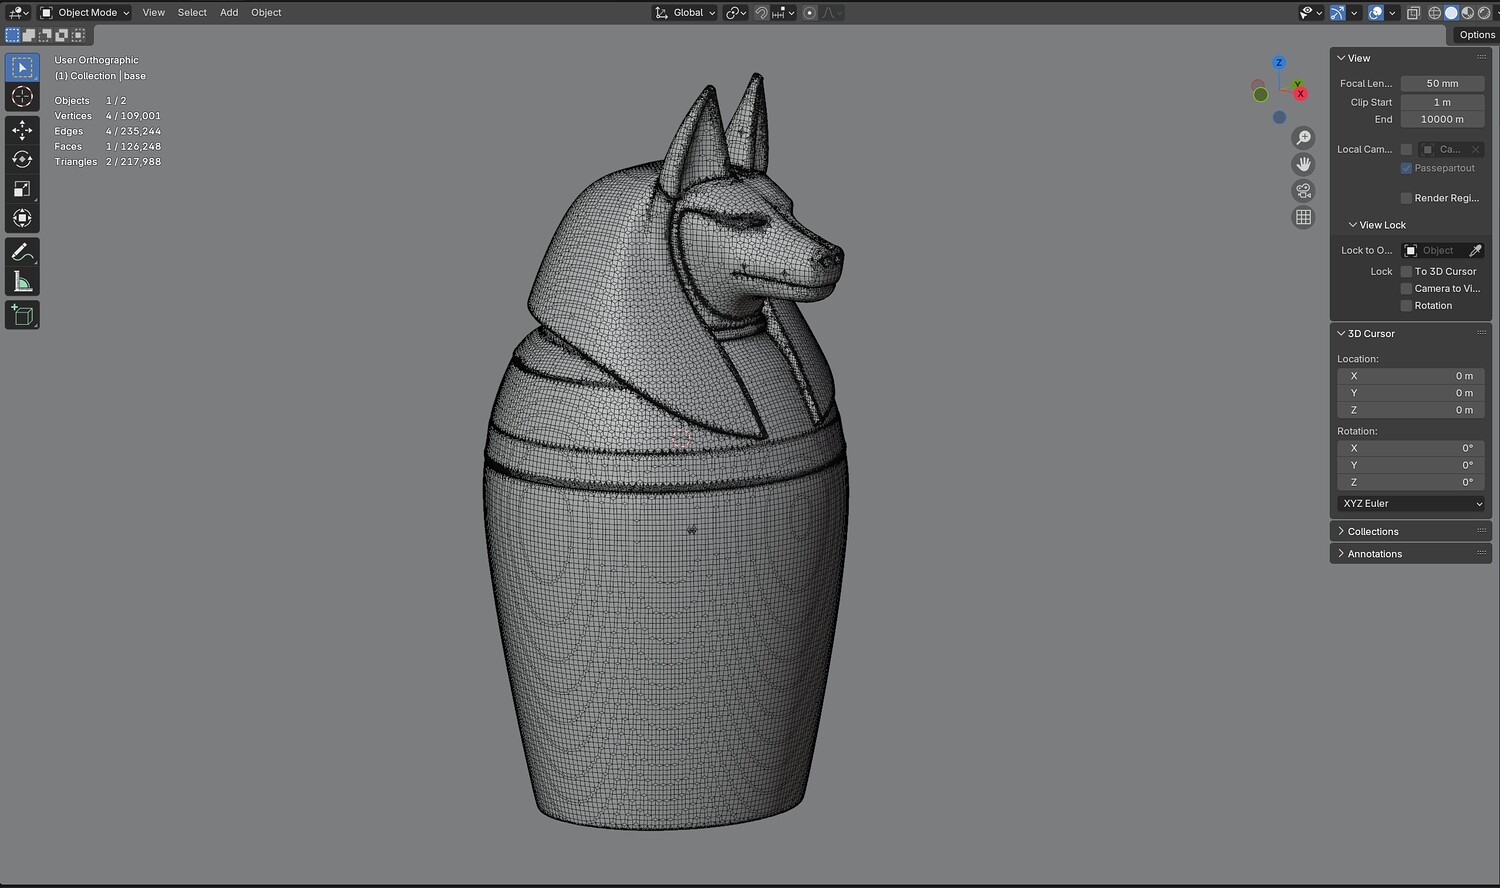Open the snapping options dropdown

(x=784, y=13)
